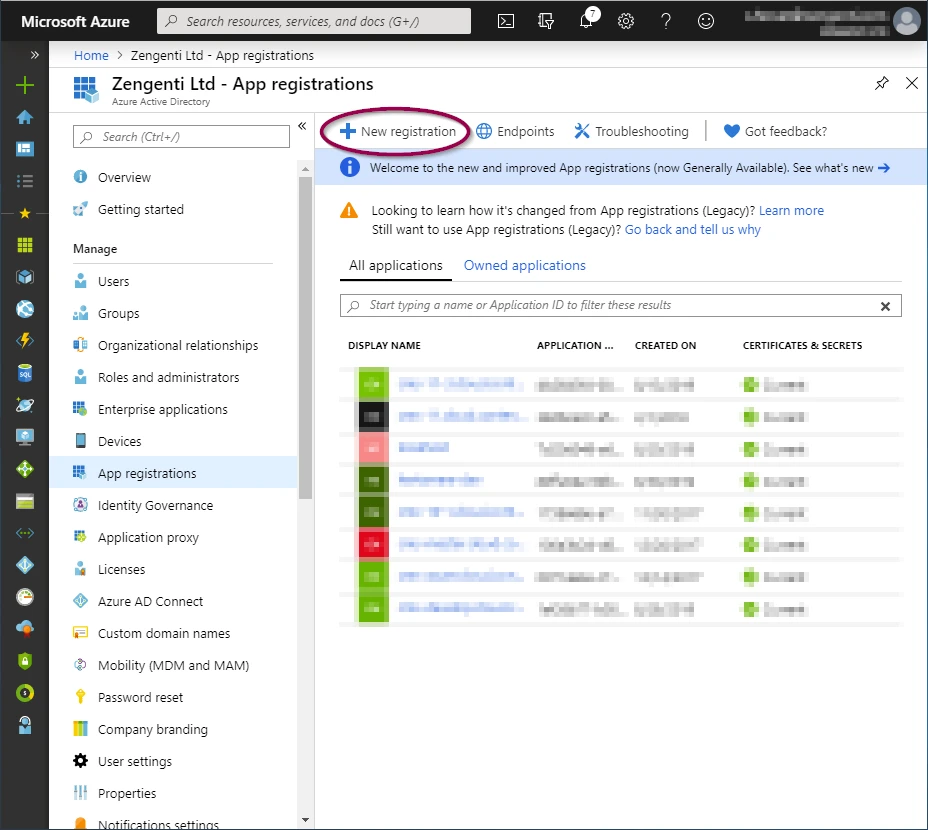Open Cloud Shell from the top bar

(x=506, y=20)
